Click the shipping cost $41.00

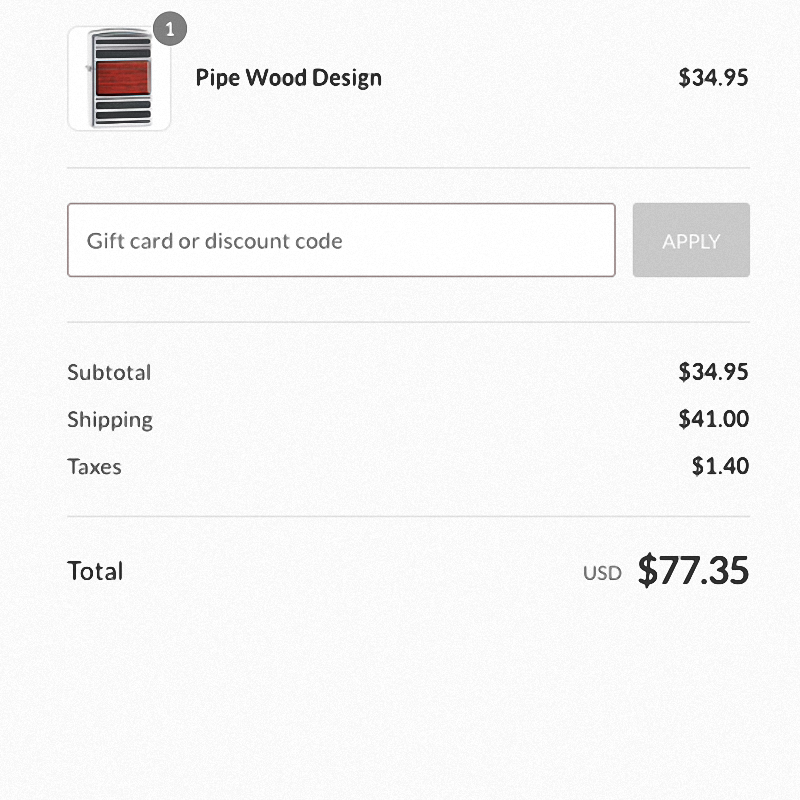click(x=713, y=419)
